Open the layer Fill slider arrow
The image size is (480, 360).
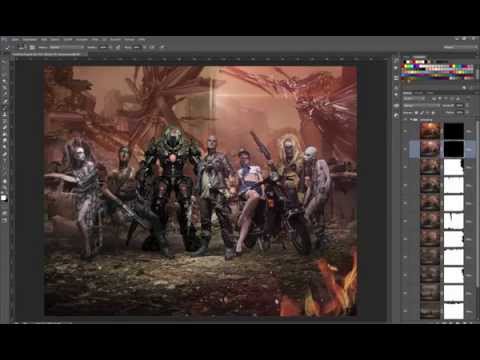pyautogui.click(x=468, y=113)
